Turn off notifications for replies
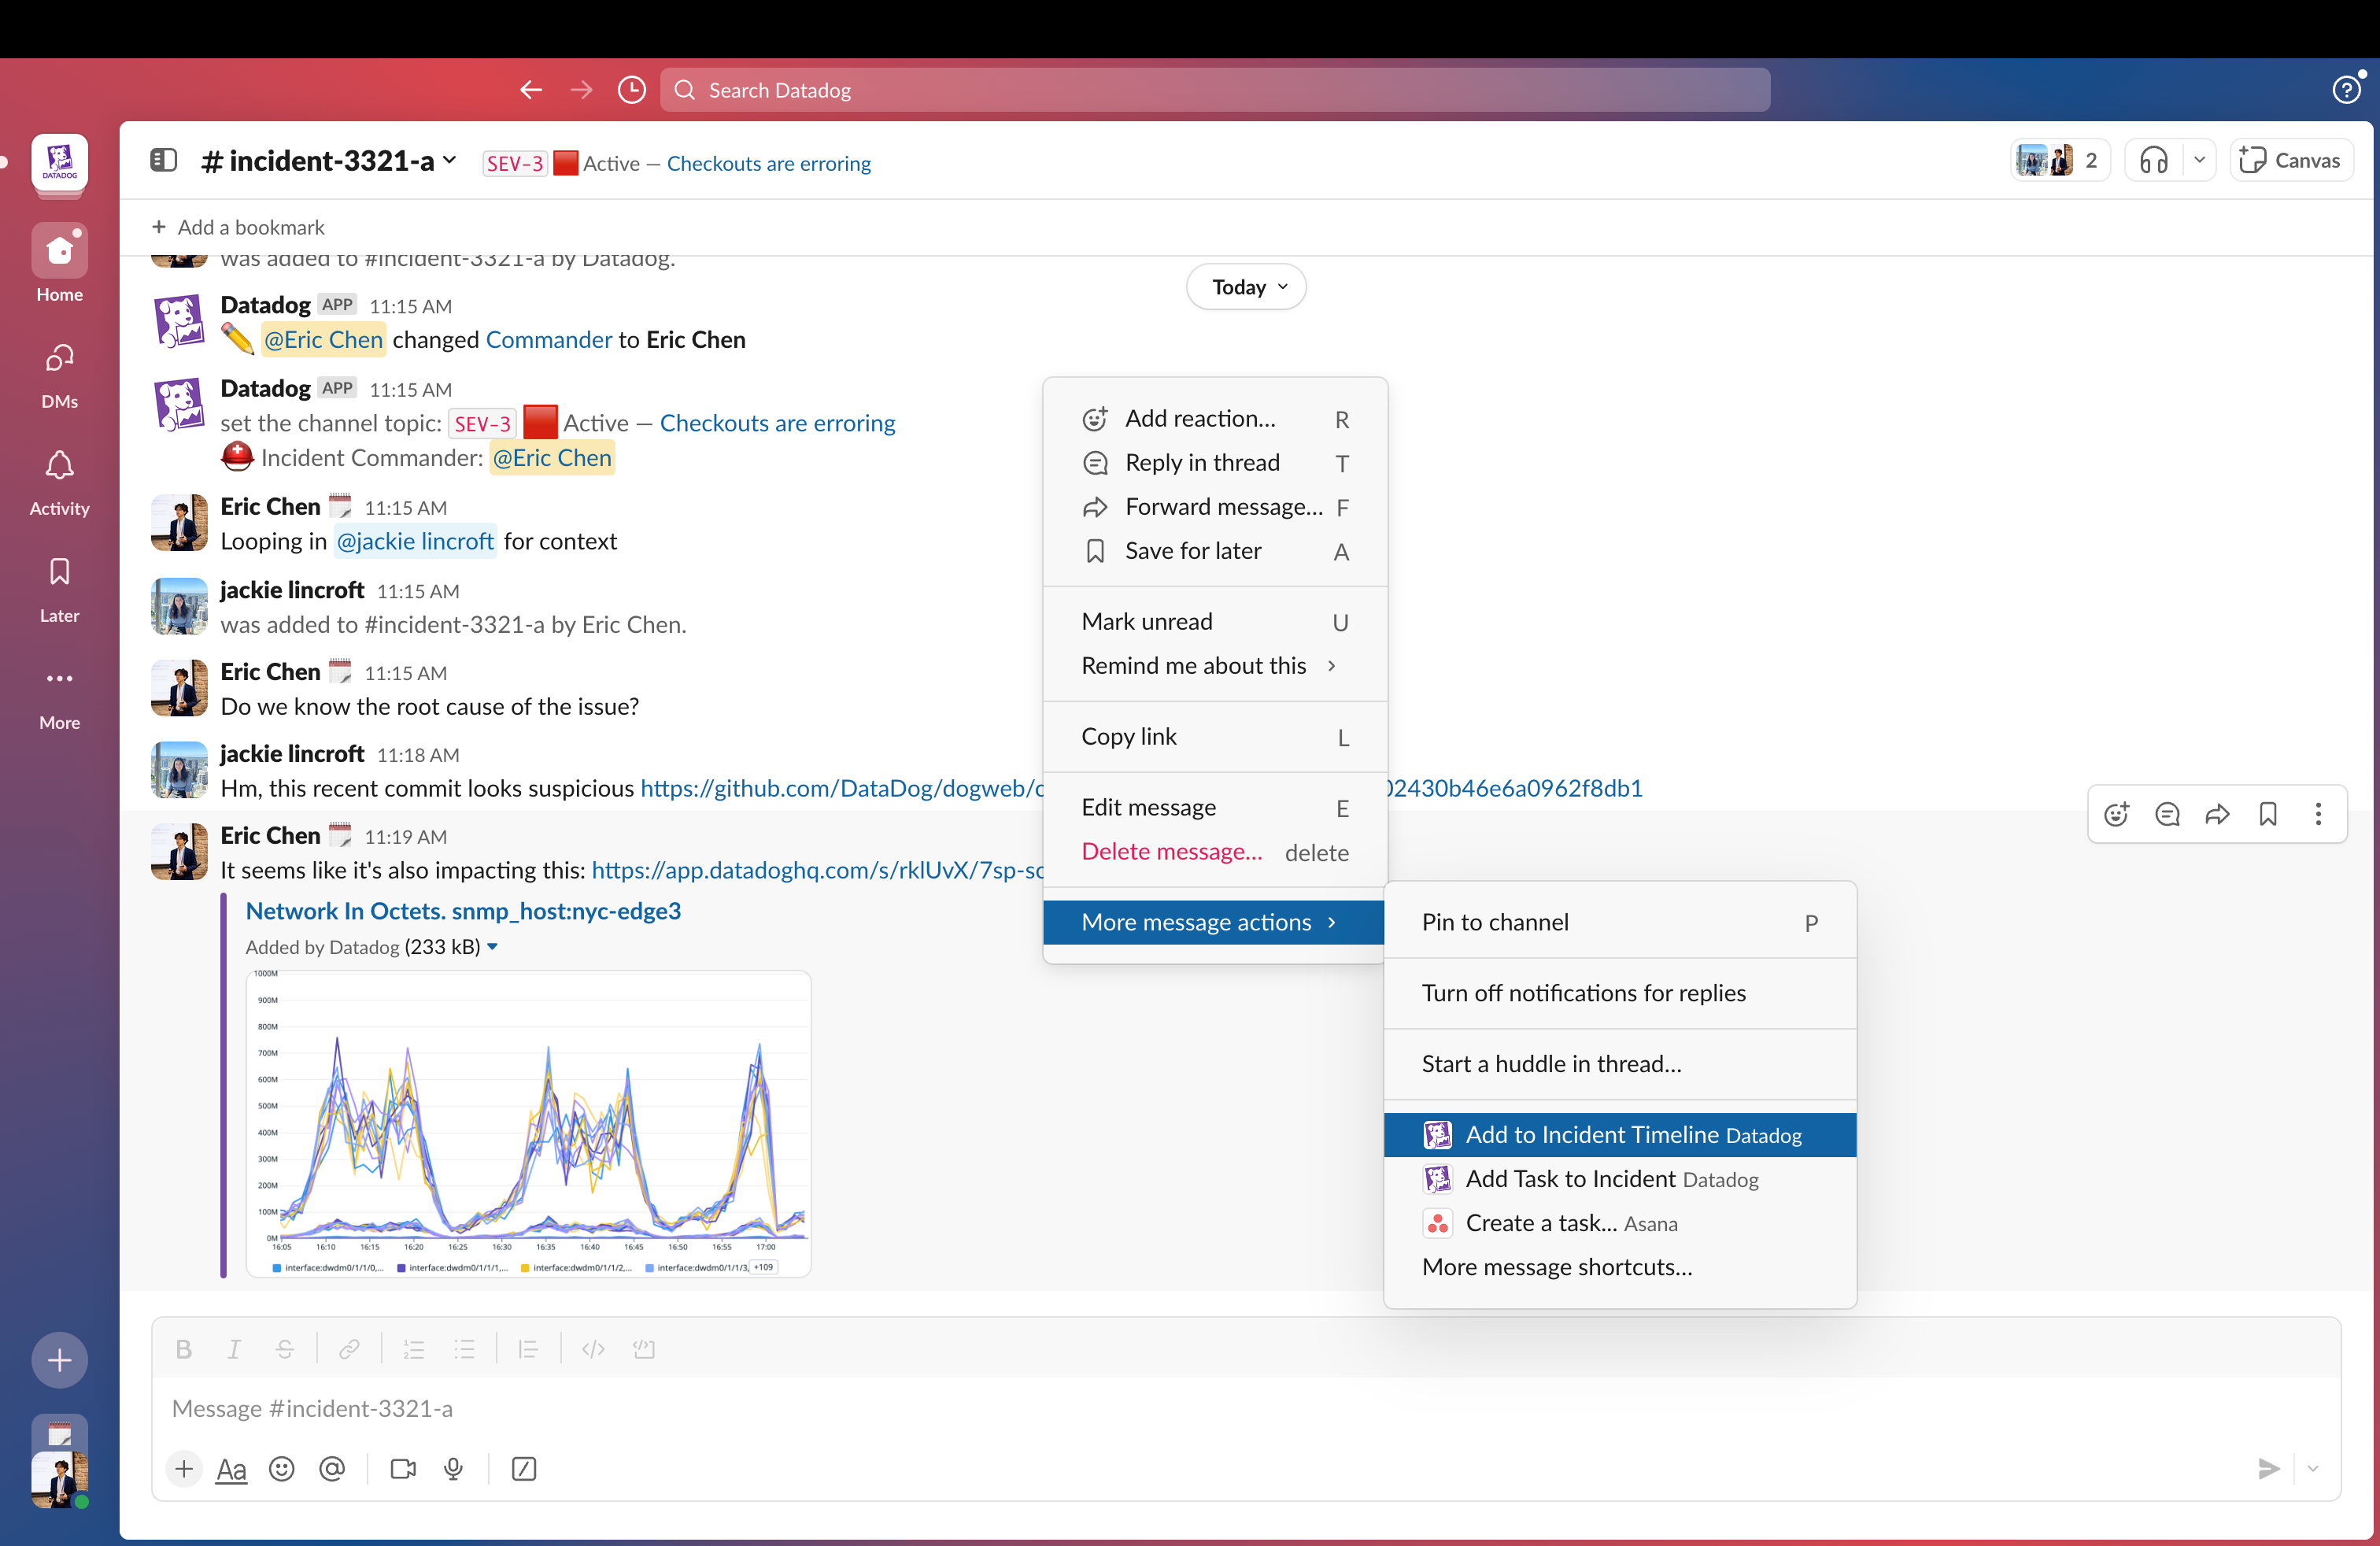This screenshot has width=2380, height=1546. pos(1583,992)
